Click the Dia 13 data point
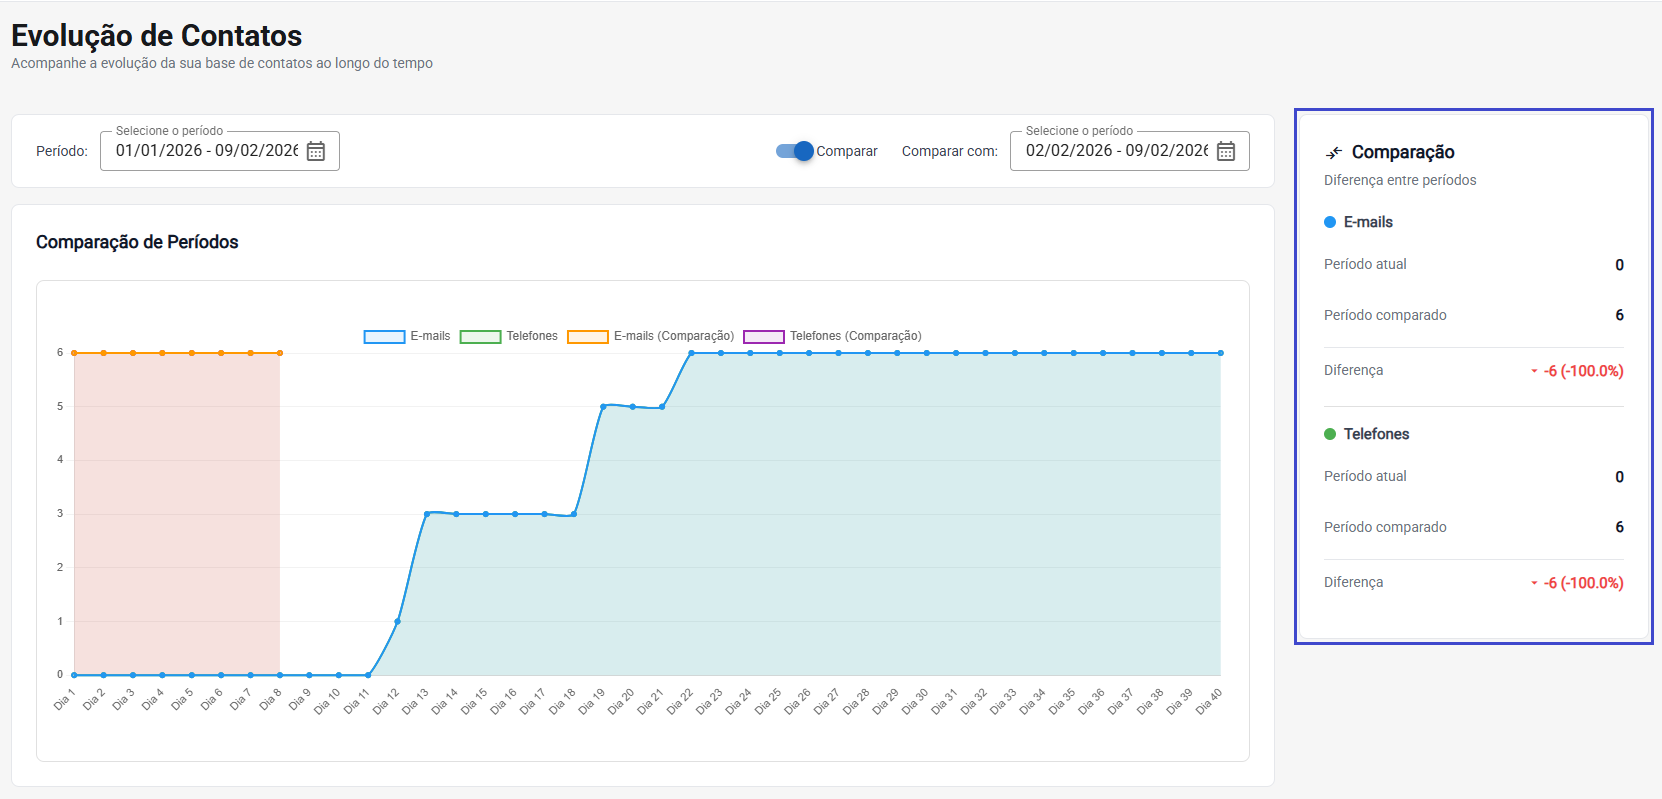Screen dimensions: 1662x799 pos(427,514)
